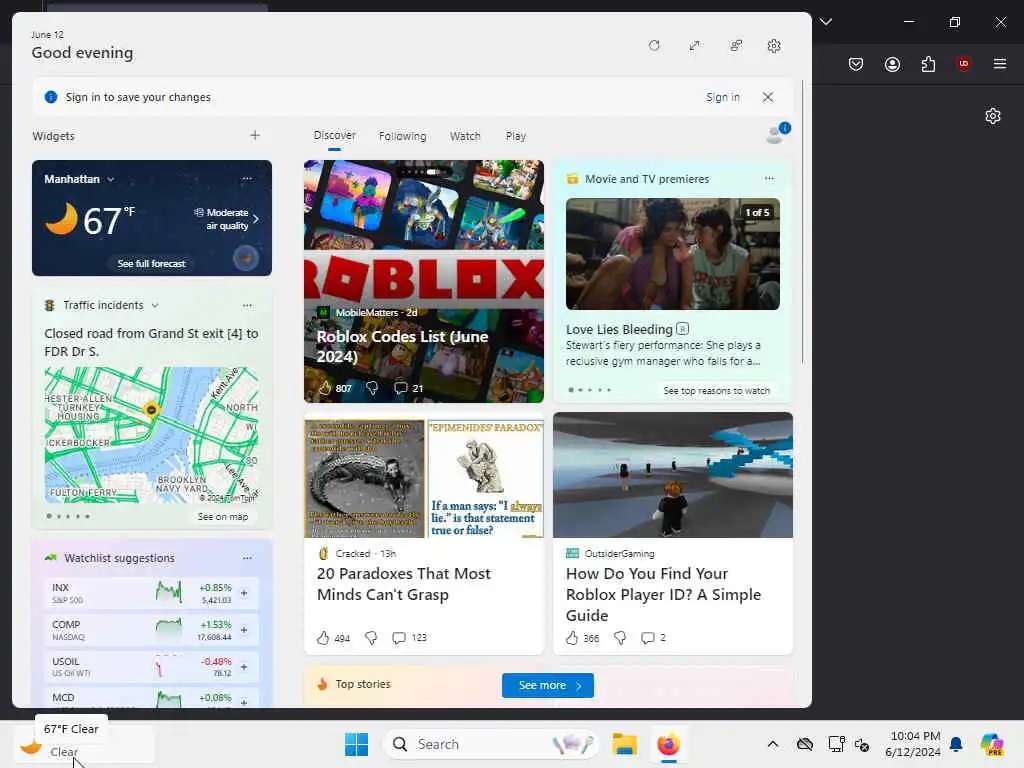Screen dimensions: 1024x768
Task: Open Firefox account icon
Action: [x=892, y=64]
